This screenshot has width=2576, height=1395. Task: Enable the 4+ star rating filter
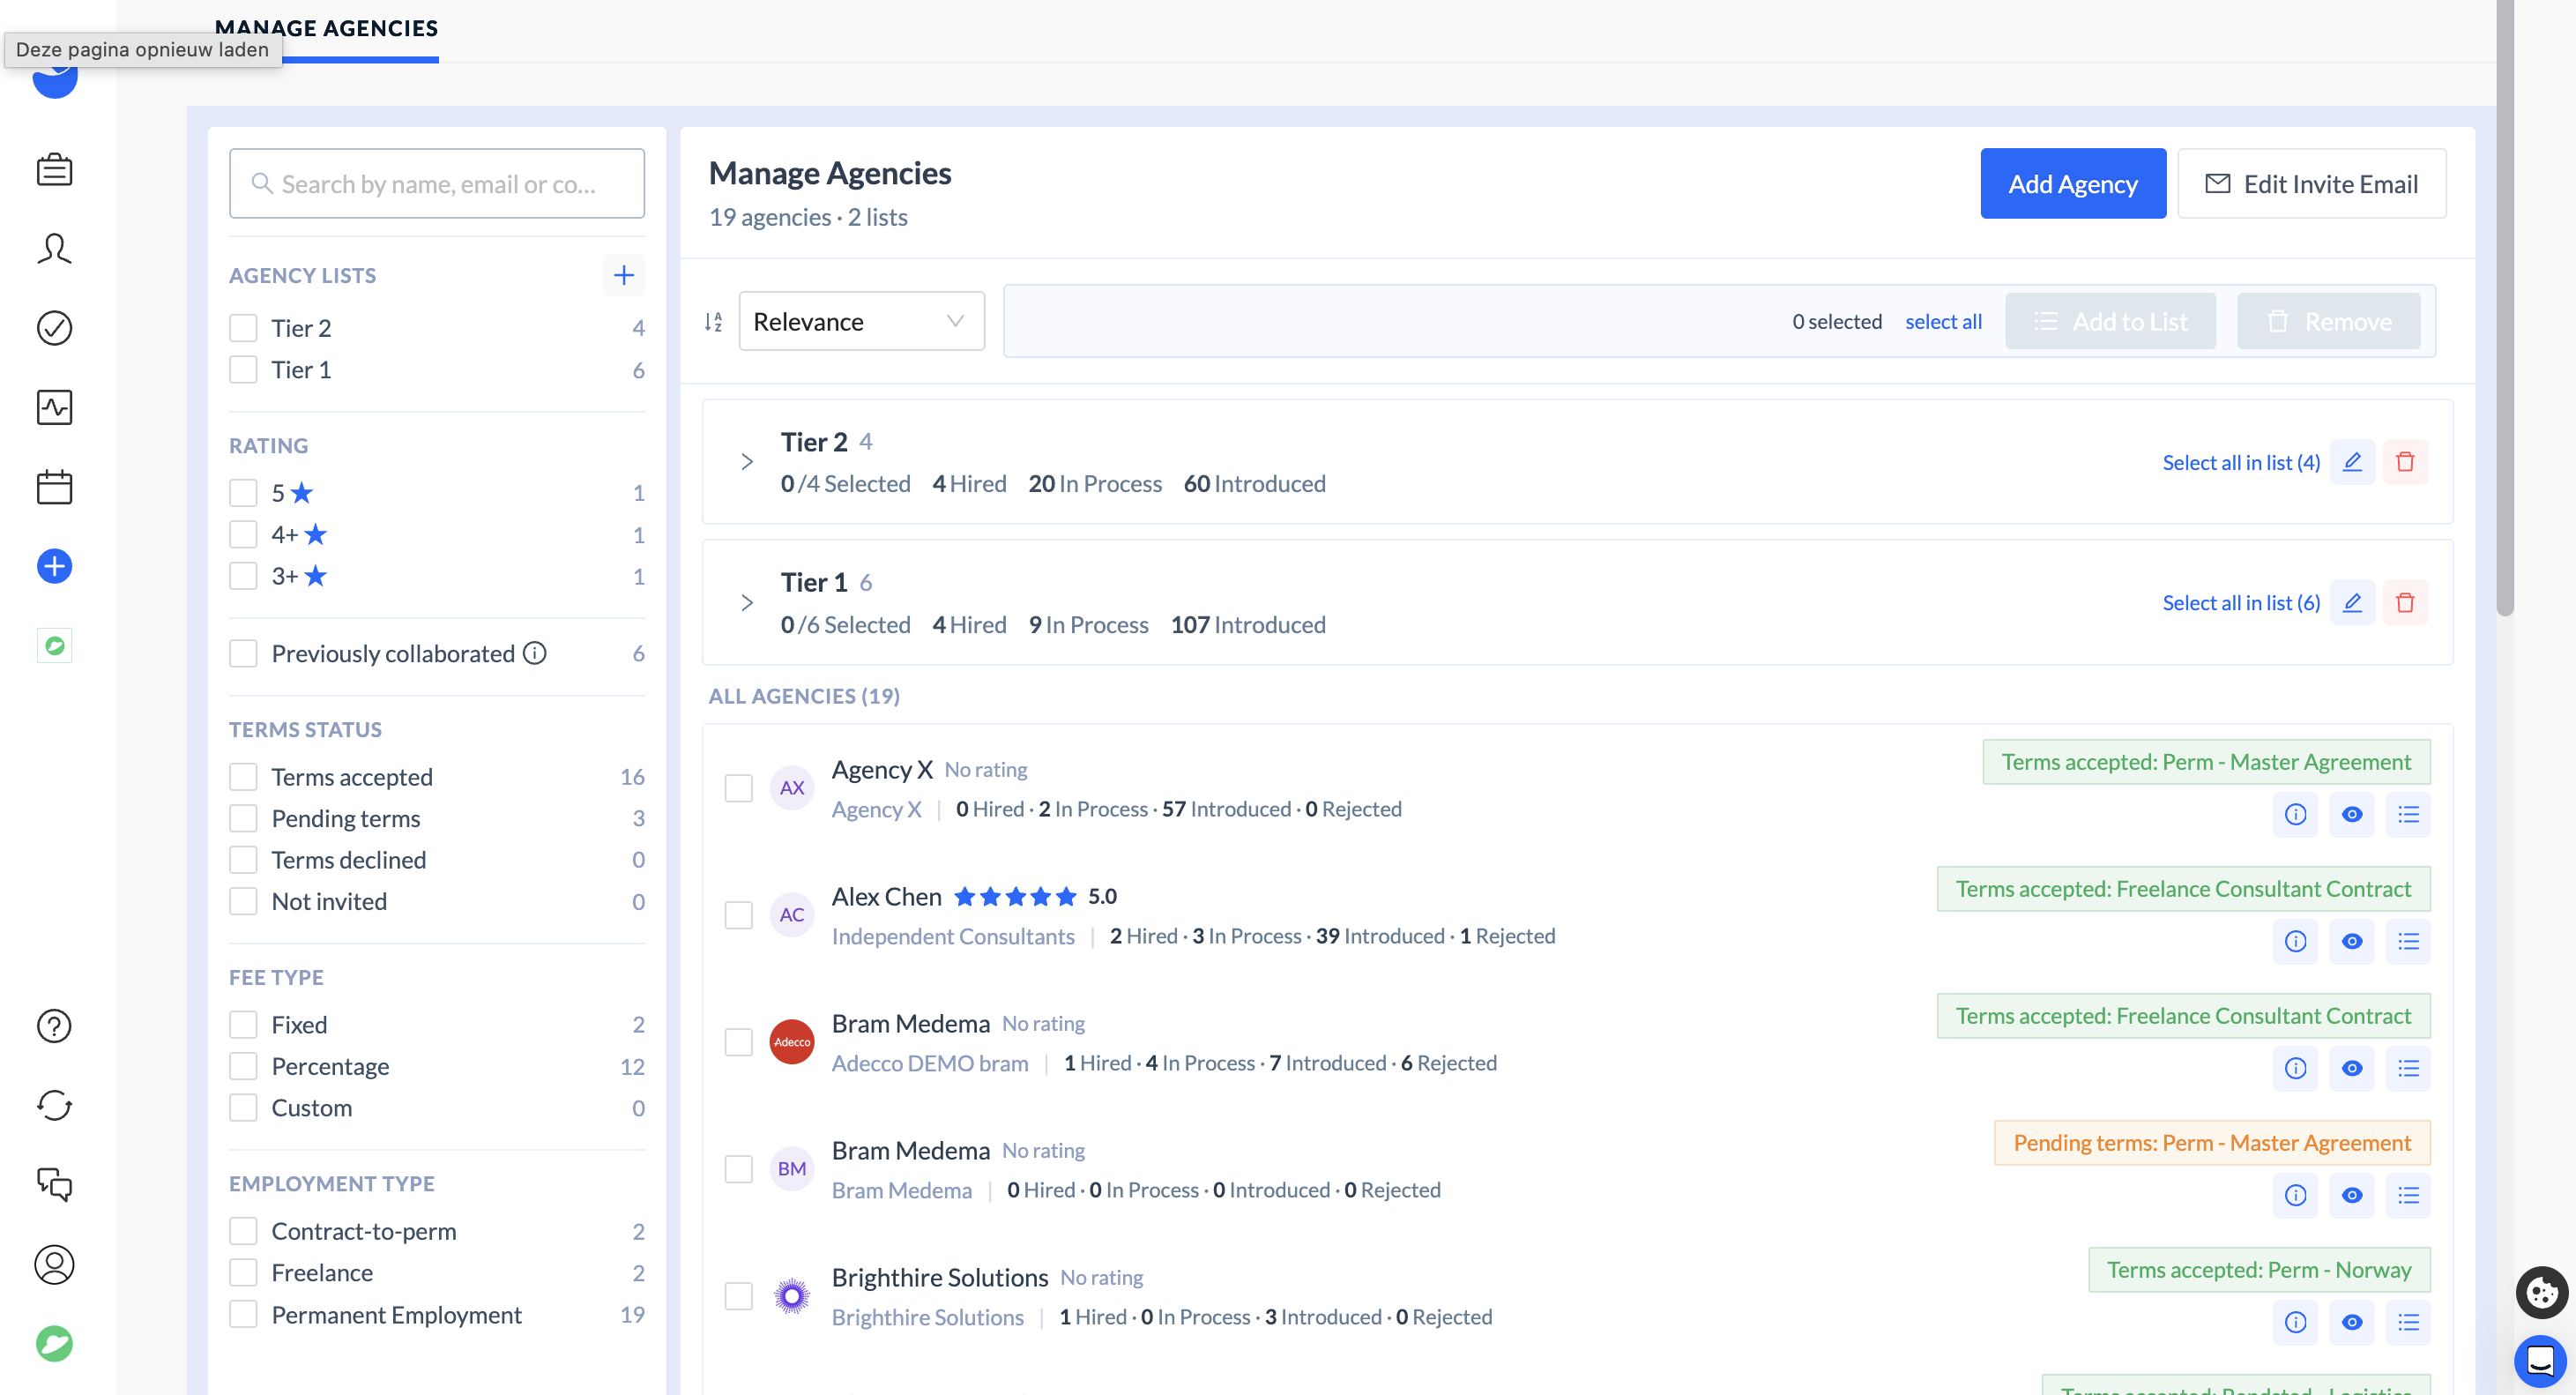[243, 535]
